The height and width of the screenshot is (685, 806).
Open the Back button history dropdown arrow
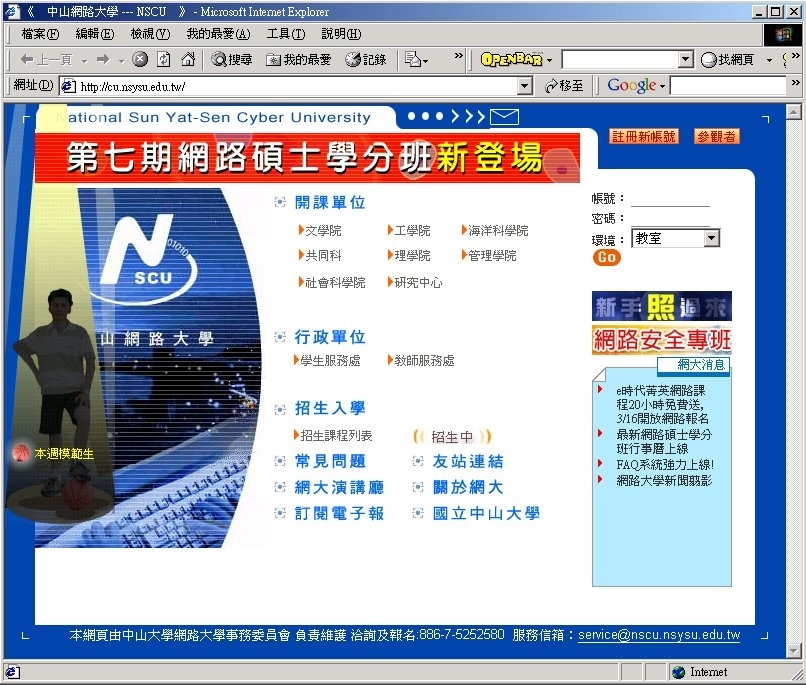[x=84, y=61]
